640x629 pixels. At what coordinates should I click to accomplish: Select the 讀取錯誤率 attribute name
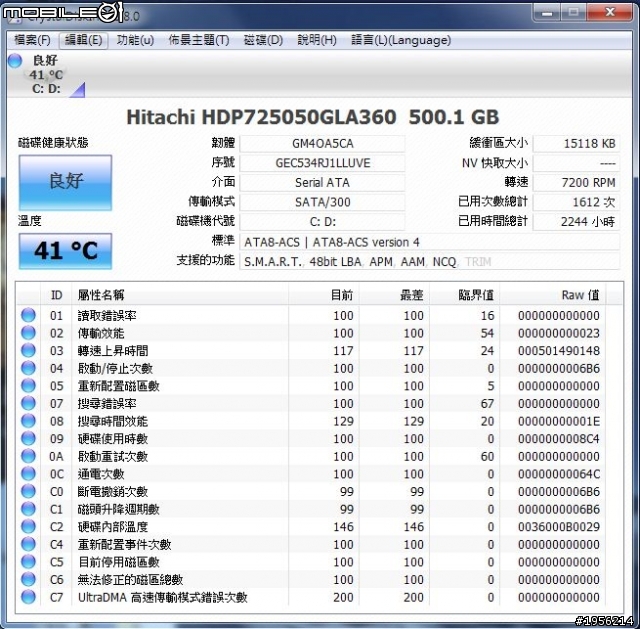click(x=107, y=316)
